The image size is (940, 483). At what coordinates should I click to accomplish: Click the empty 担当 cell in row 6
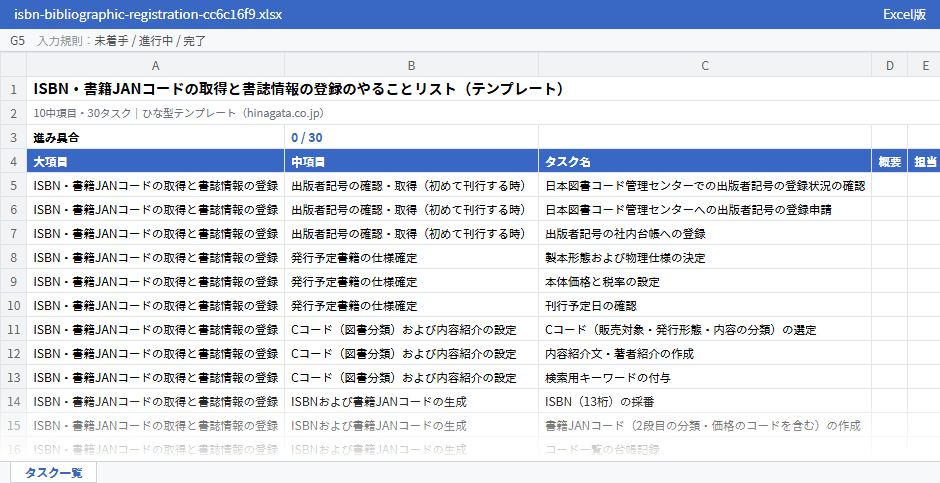pyautogui.click(x=924, y=209)
